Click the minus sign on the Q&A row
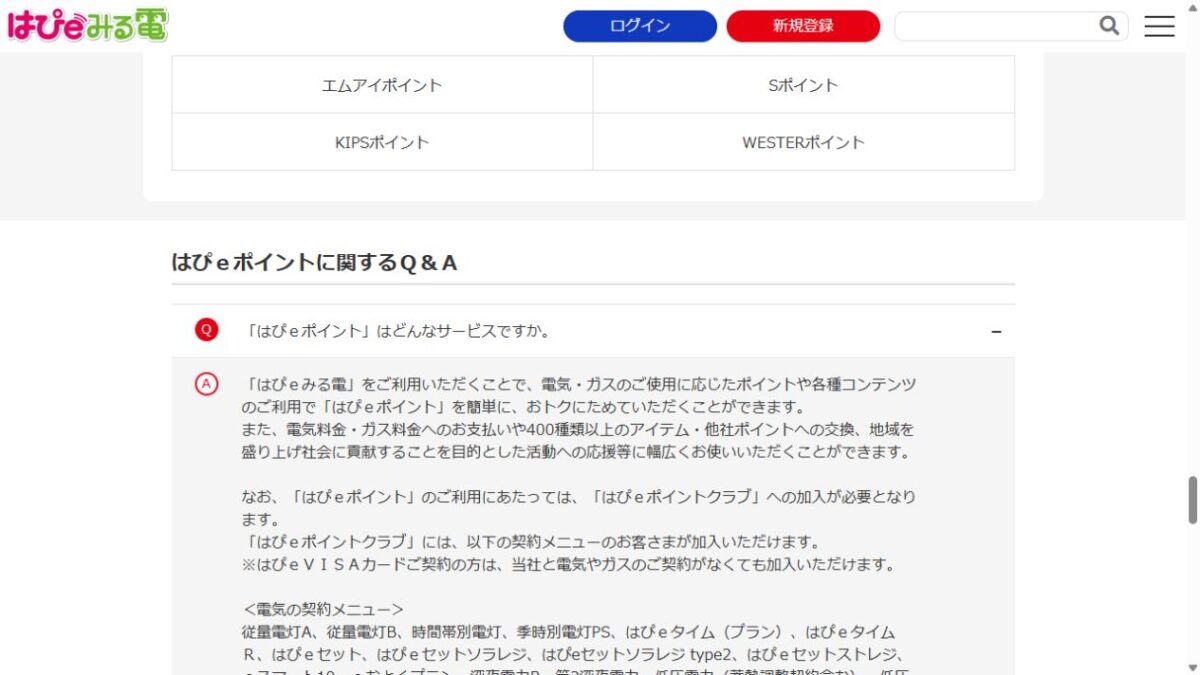Image resolution: width=1200 pixels, height=675 pixels. point(996,331)
